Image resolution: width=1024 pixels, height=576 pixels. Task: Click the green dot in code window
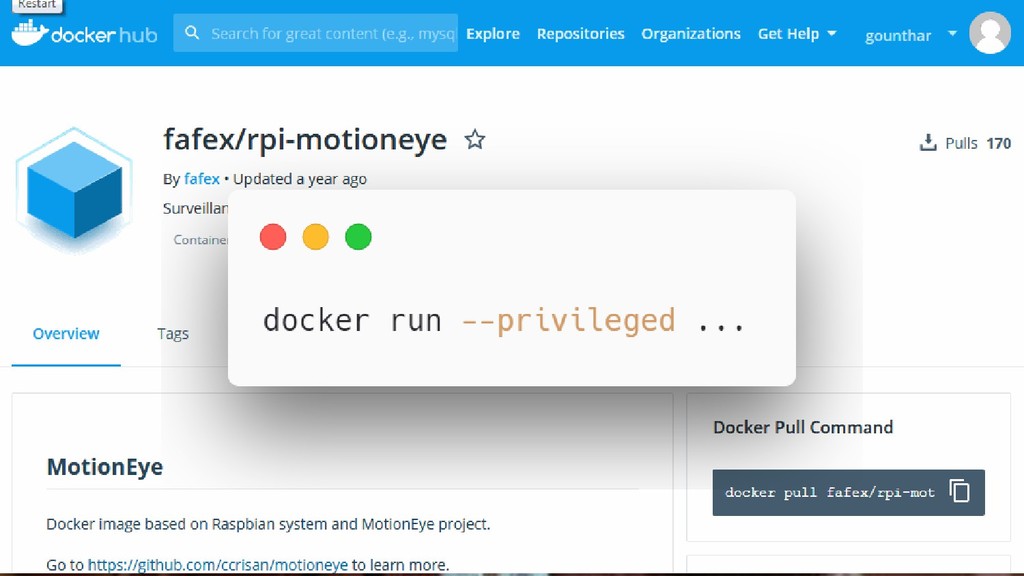click(358, 236)
